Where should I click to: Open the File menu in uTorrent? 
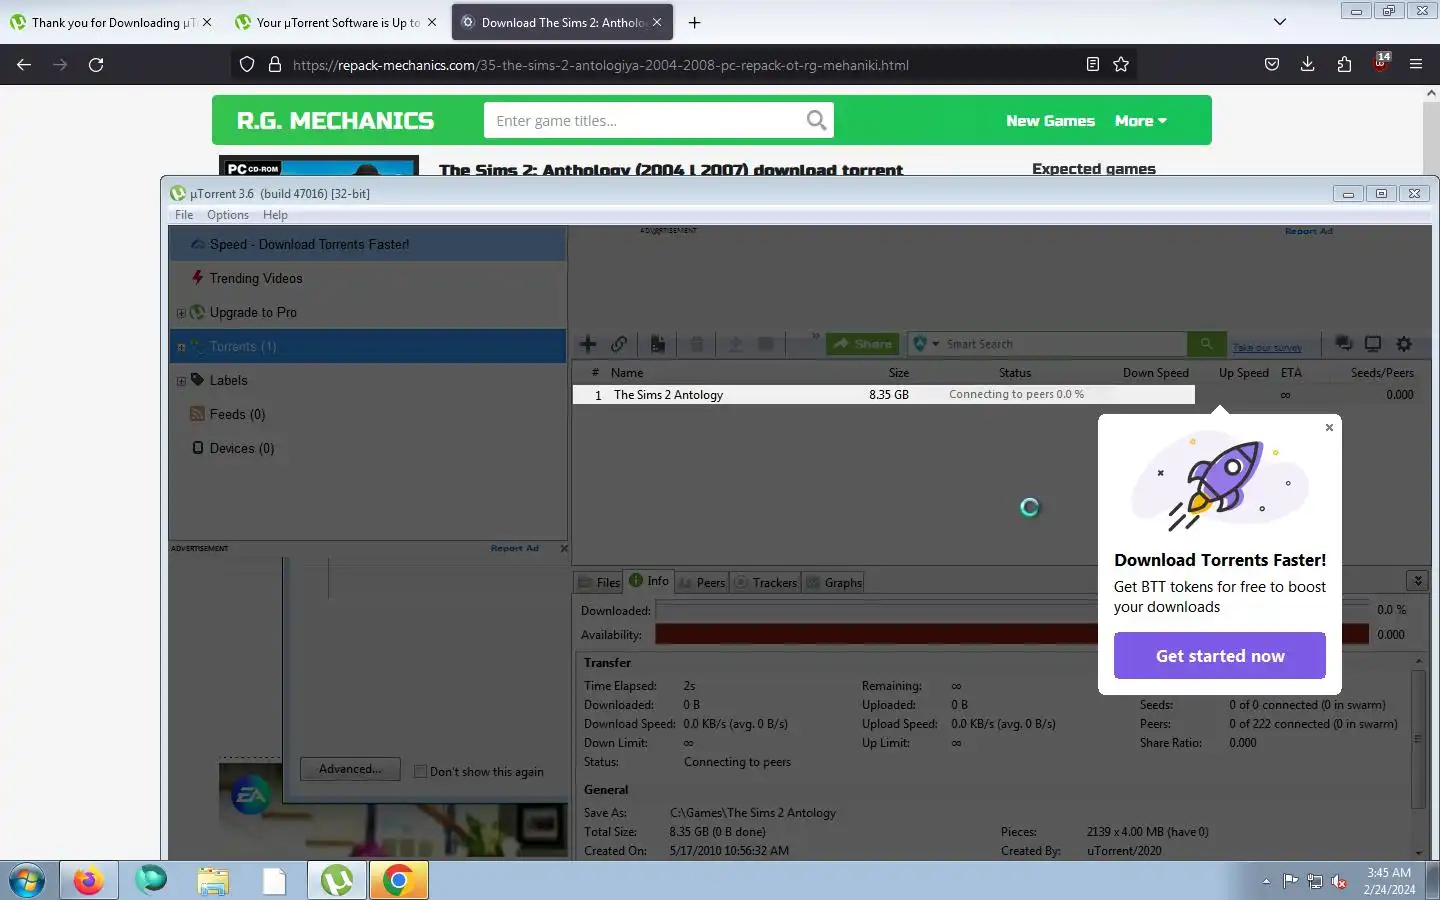pyautogui.click(x=184, y=215)
